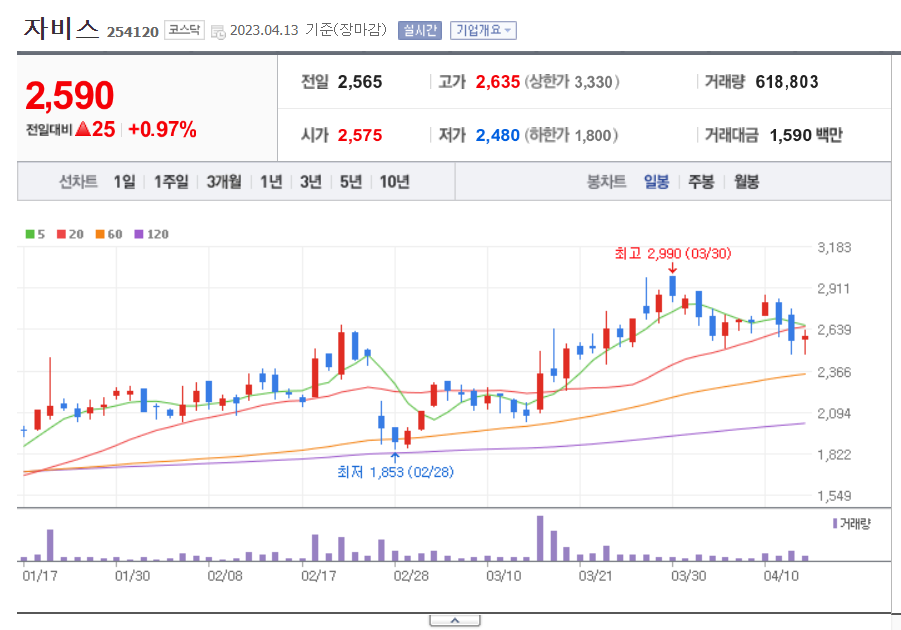Switch to 월봉 monthly candle chart

(x=746, y=182)
